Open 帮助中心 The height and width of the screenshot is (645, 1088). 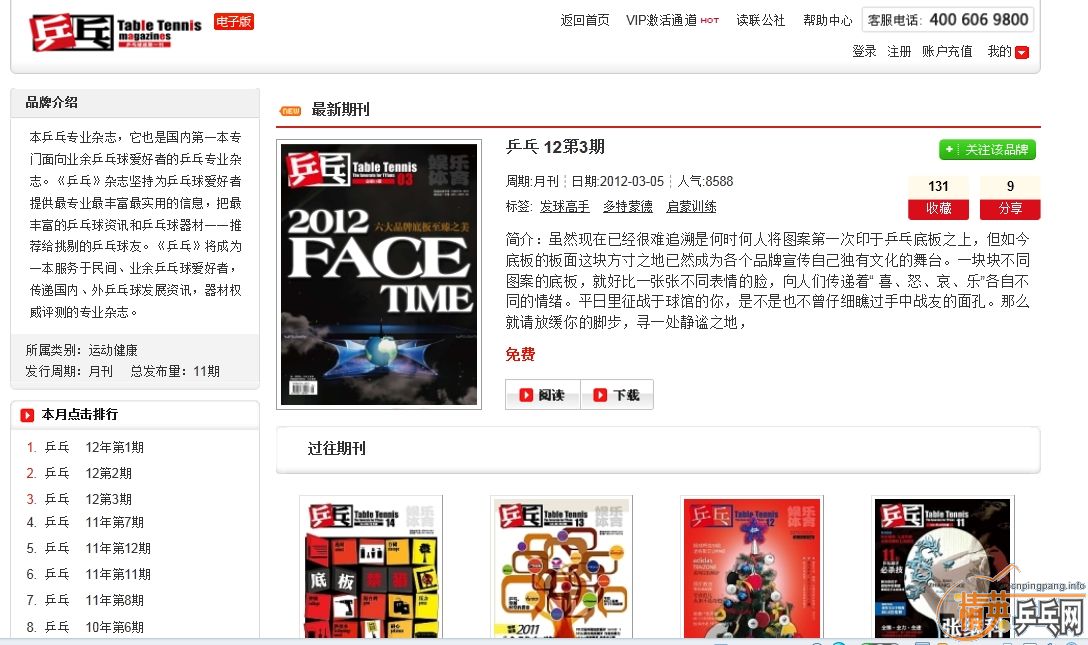(827, 20)
